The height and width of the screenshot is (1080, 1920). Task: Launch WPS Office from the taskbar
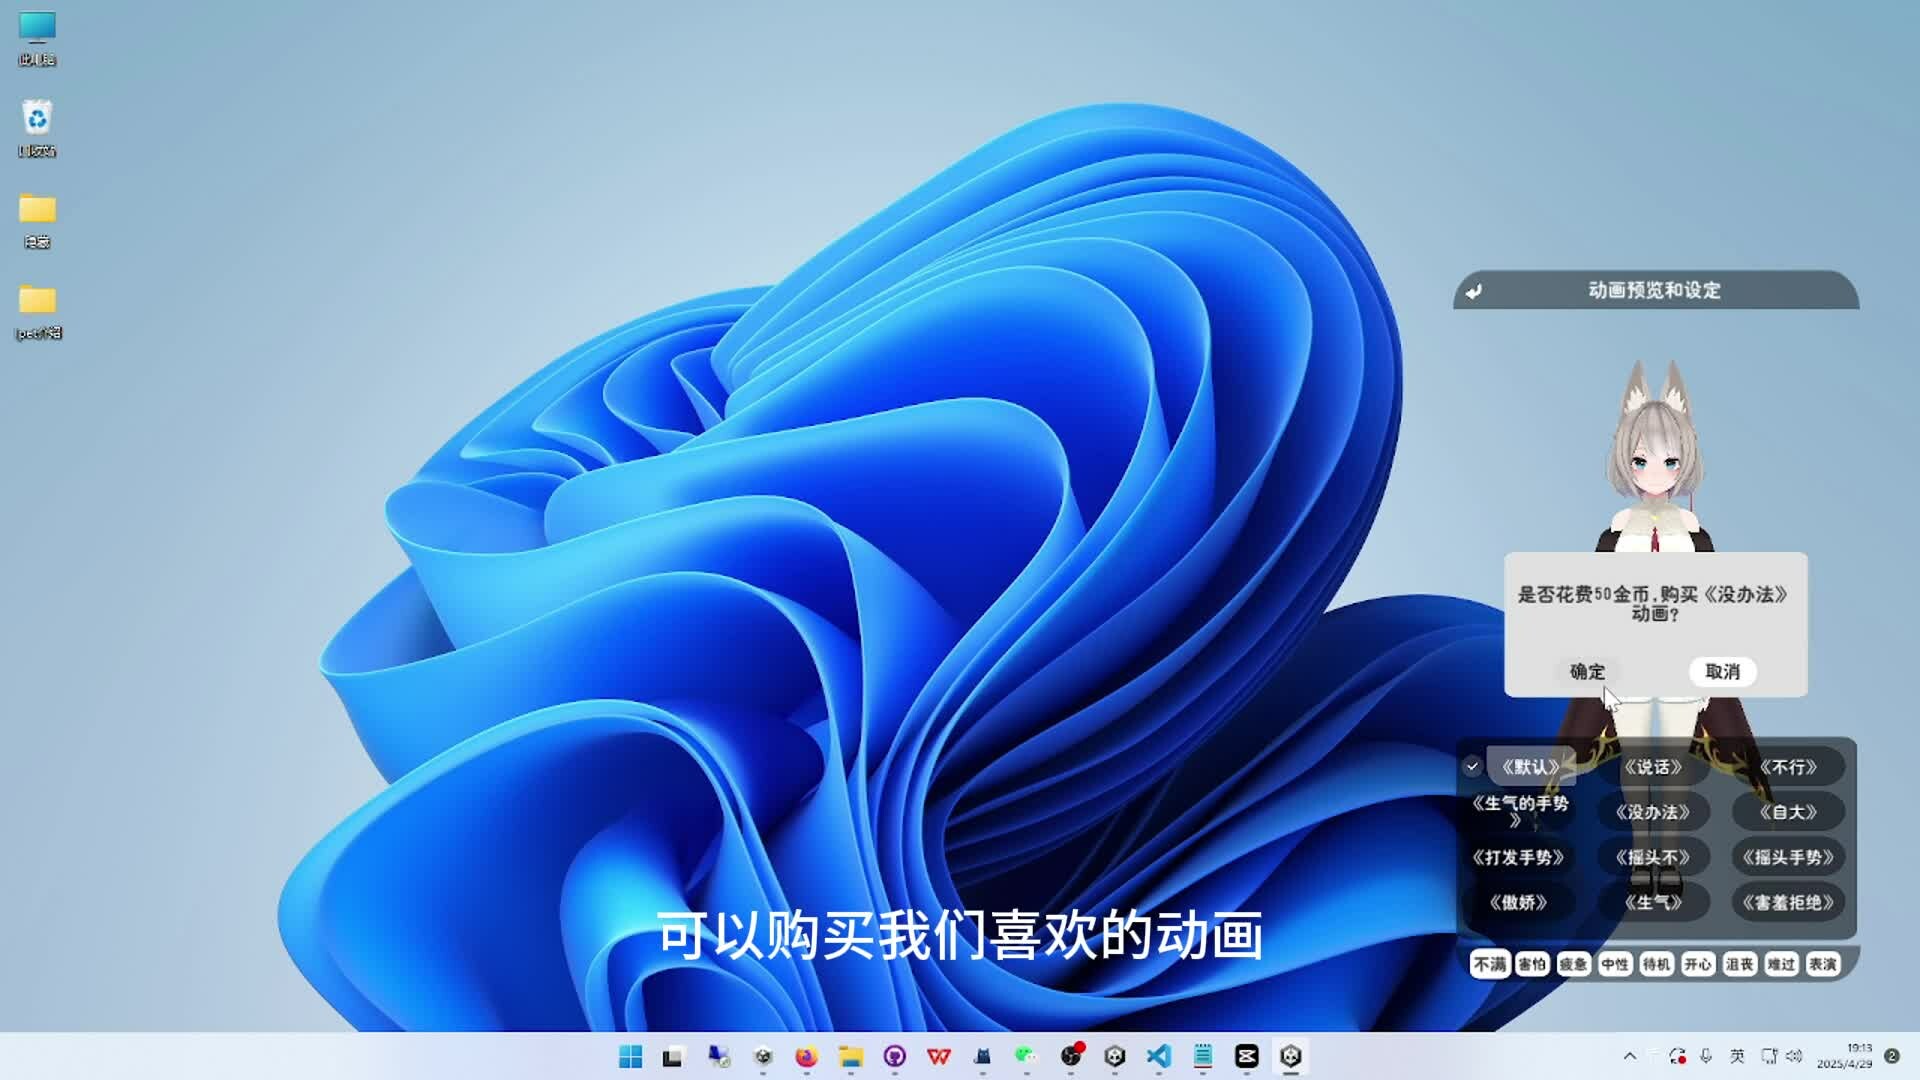pos(938,1056)
